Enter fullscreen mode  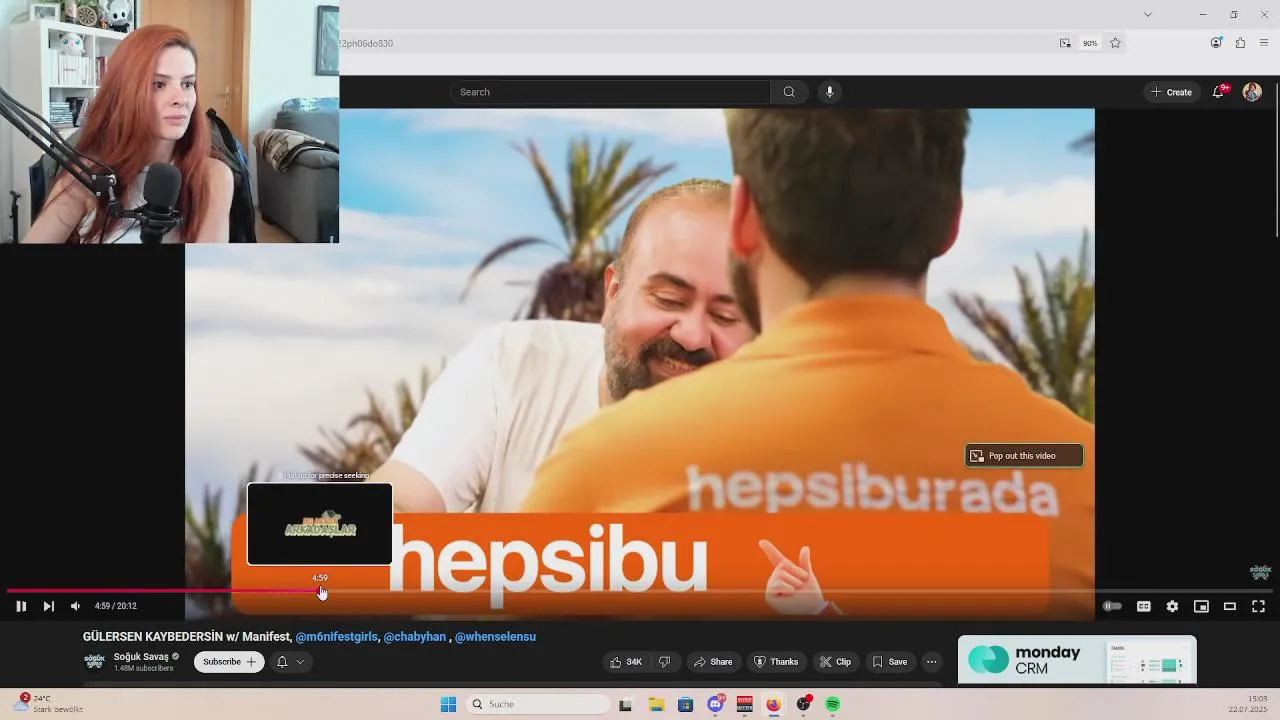tap(1259, 606)
